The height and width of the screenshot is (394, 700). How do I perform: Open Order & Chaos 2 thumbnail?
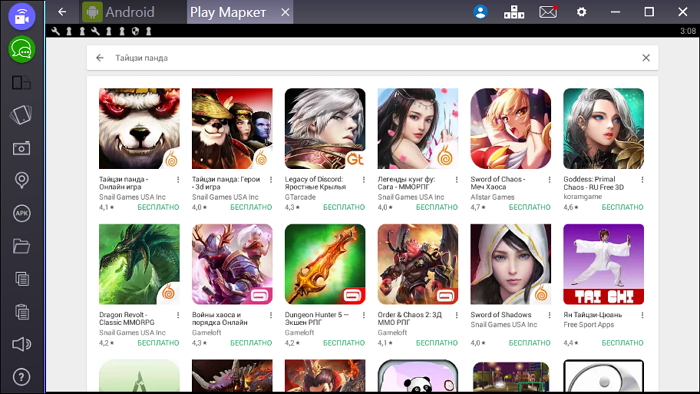pyautogui.click(x=418, y=264)
